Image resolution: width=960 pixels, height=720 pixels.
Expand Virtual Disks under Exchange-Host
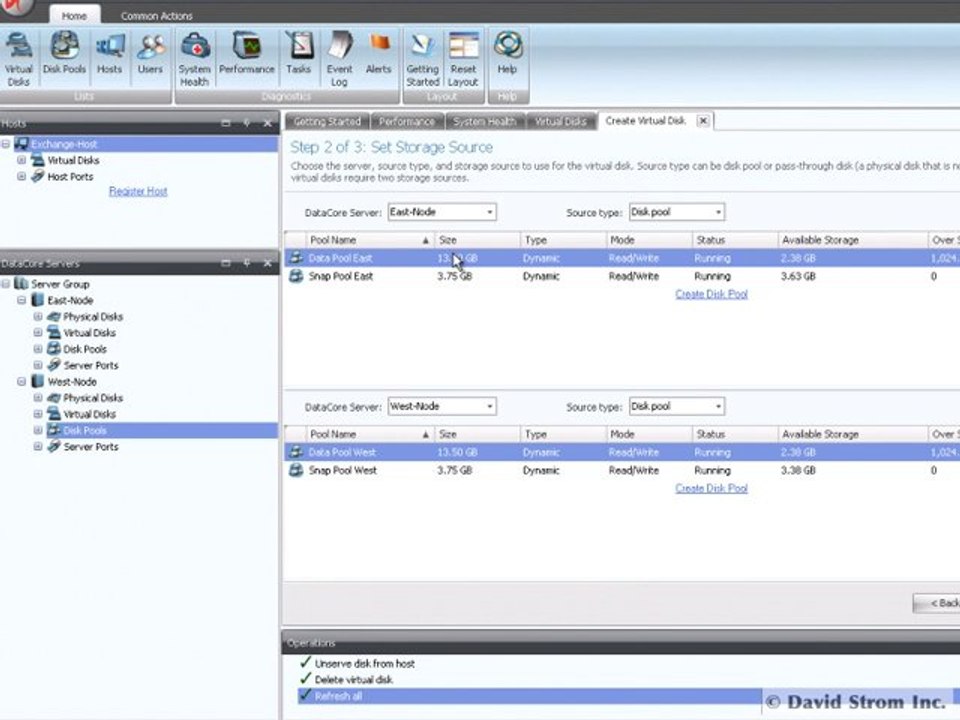coord(21,160)
